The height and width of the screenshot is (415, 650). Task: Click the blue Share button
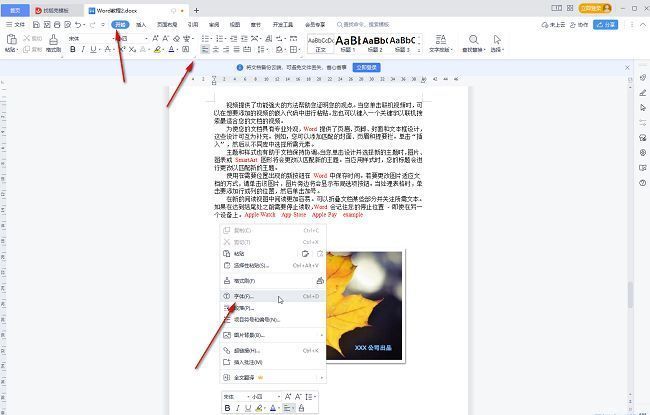pos(605,25)
